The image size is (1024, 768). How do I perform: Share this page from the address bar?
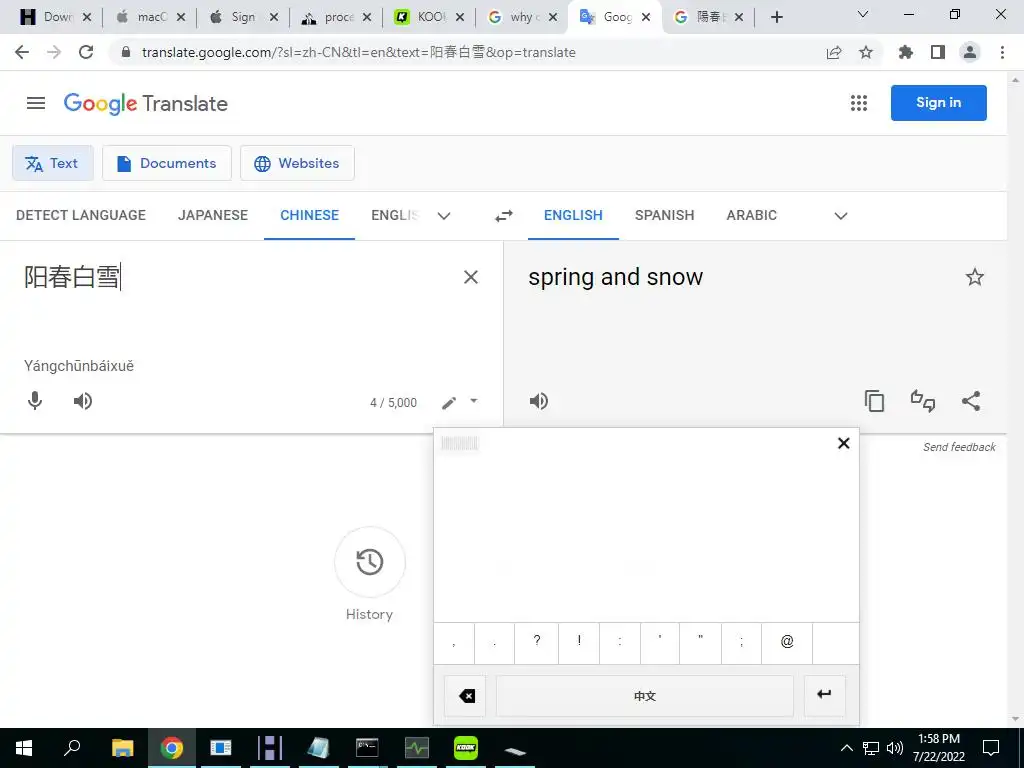pos(834,52)
